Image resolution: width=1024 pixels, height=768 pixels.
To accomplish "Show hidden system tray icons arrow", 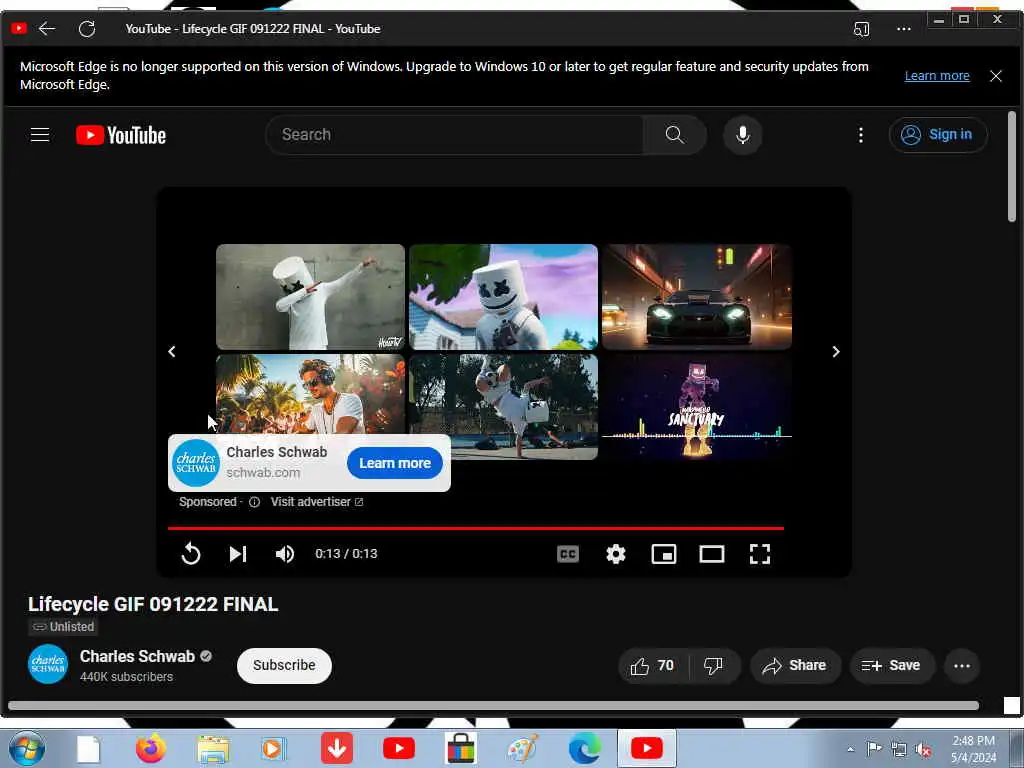I will click(850, 749).
